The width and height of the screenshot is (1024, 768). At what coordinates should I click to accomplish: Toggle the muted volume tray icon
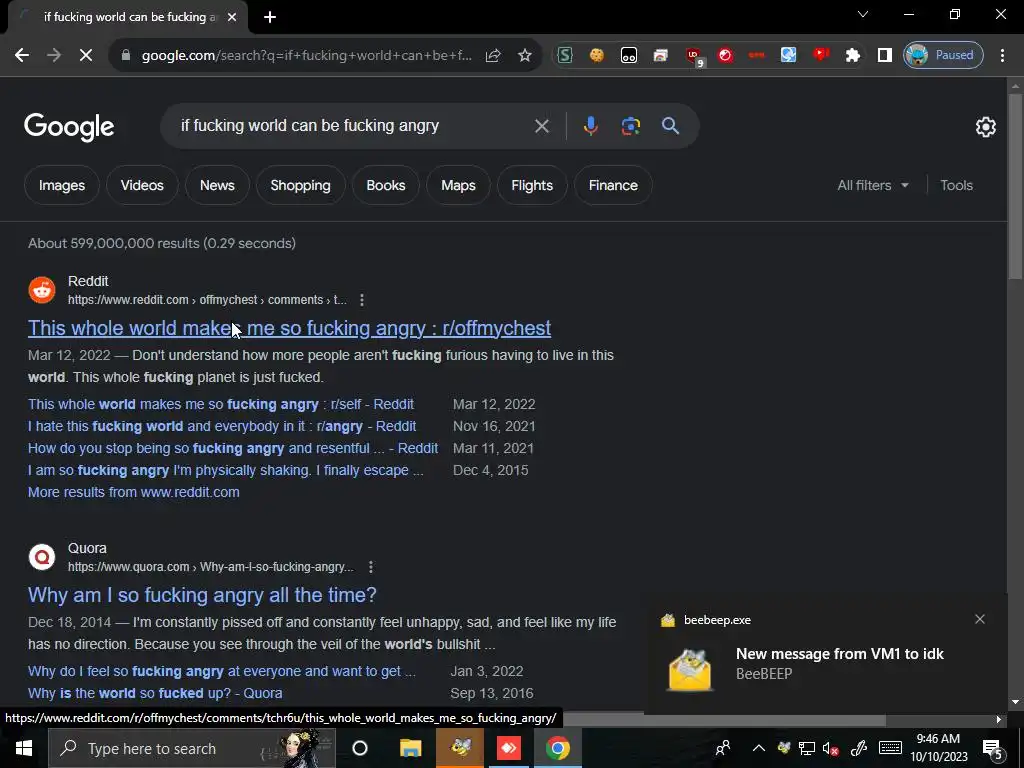830,748
